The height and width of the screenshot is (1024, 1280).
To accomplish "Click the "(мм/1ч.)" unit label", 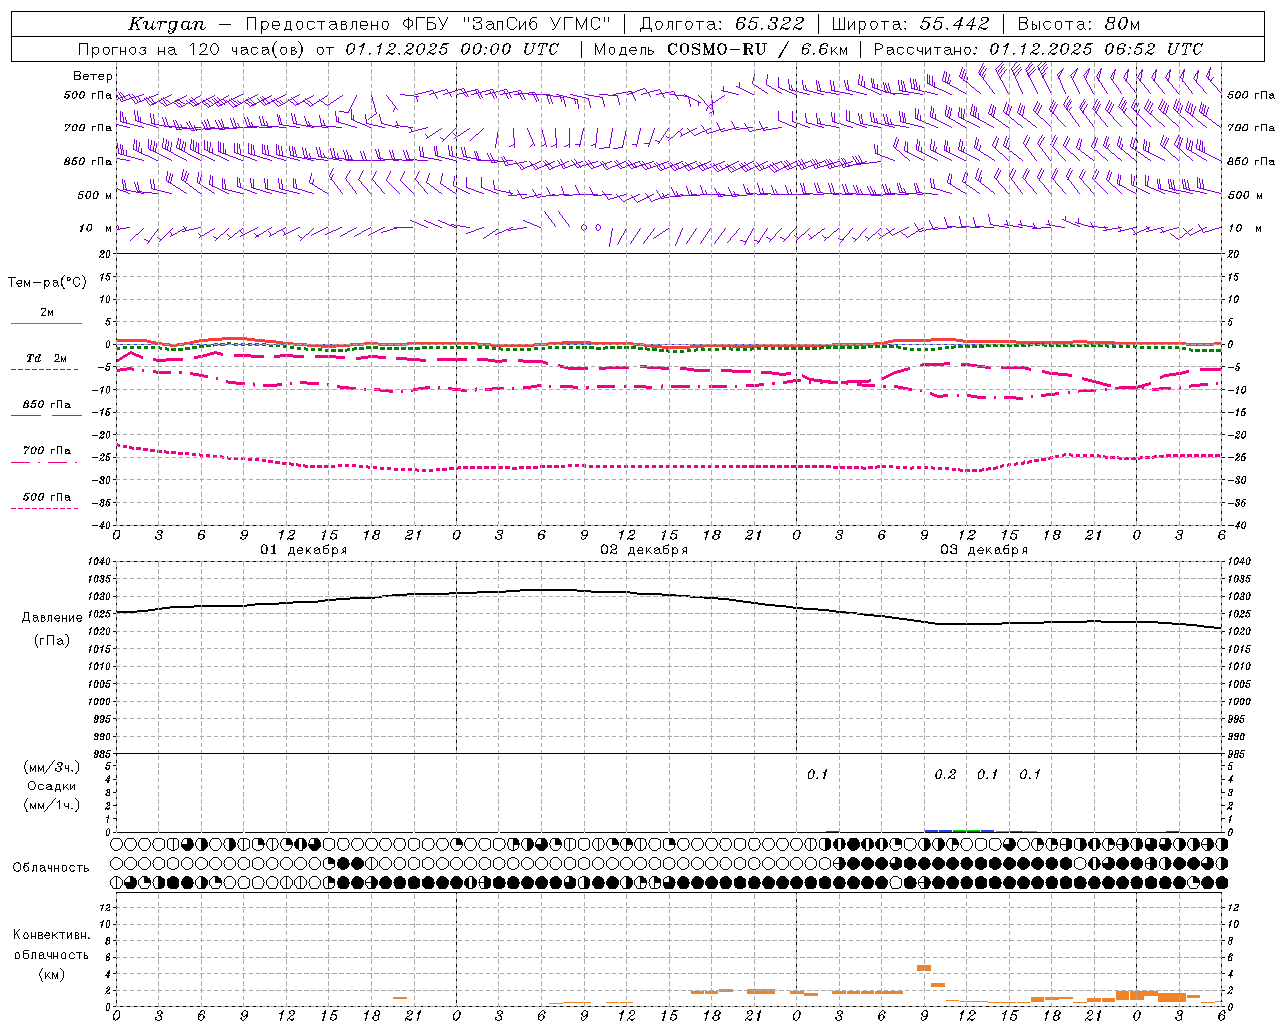I will (x=52, y=805).
